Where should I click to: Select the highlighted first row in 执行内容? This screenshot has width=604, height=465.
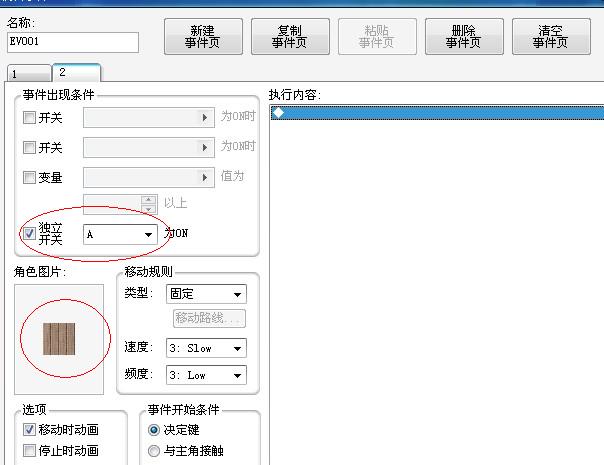click(437, 112)
